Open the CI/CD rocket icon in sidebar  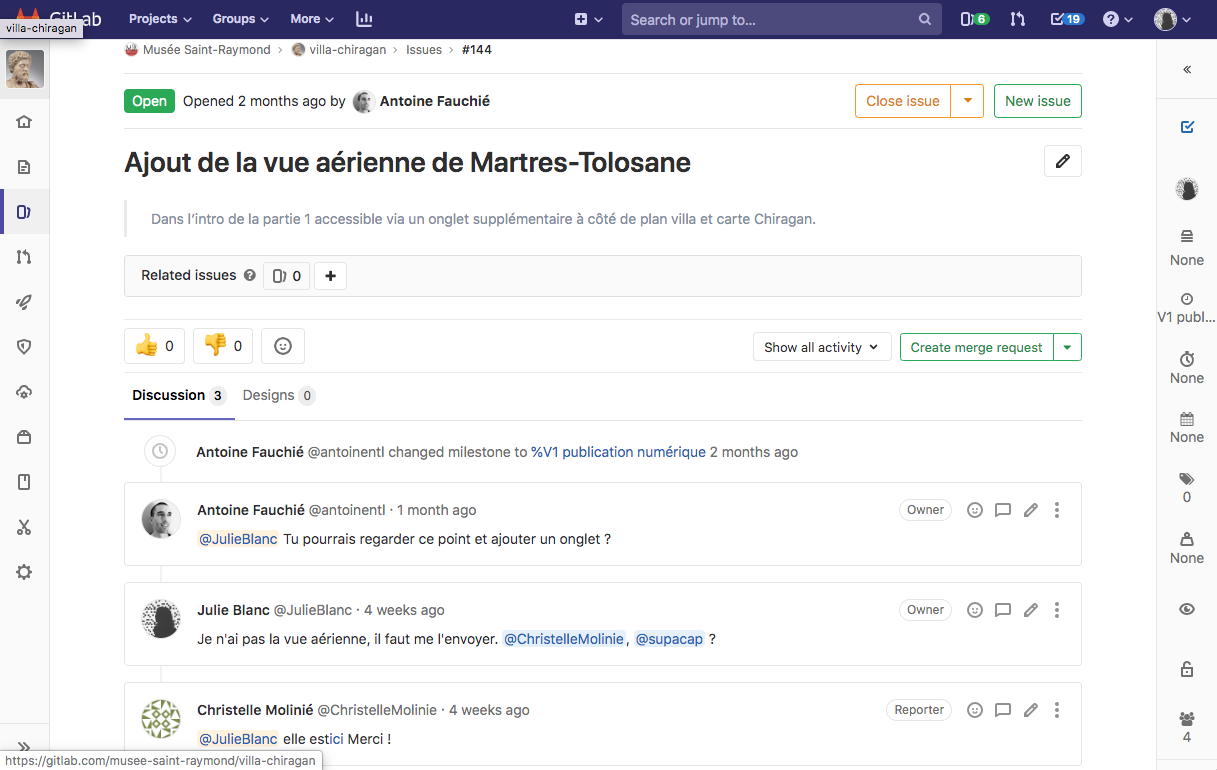tap(24, 302)
